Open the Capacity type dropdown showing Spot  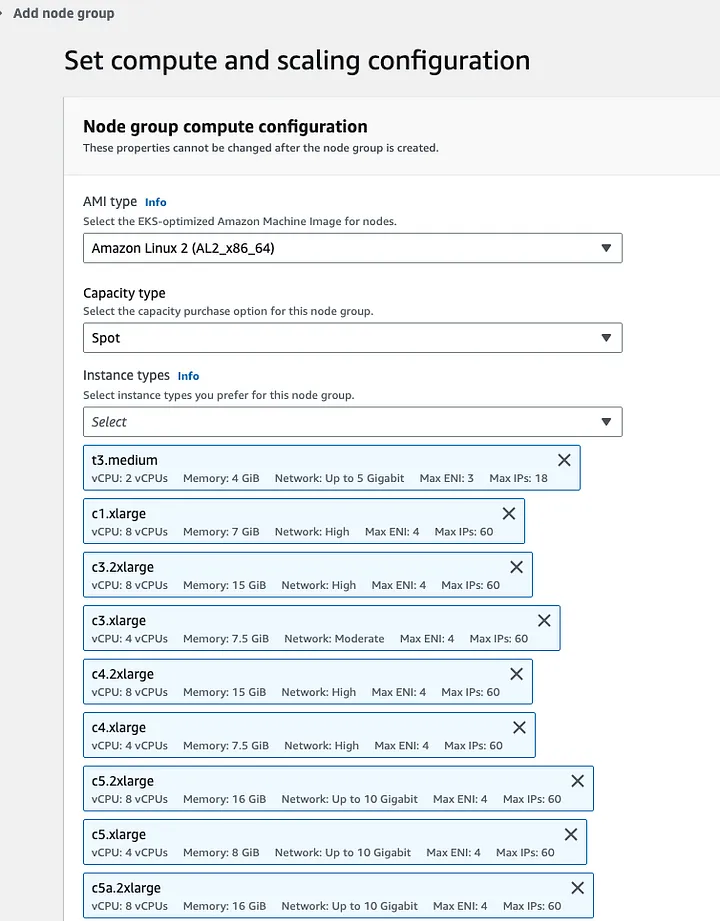pos(352,338)
